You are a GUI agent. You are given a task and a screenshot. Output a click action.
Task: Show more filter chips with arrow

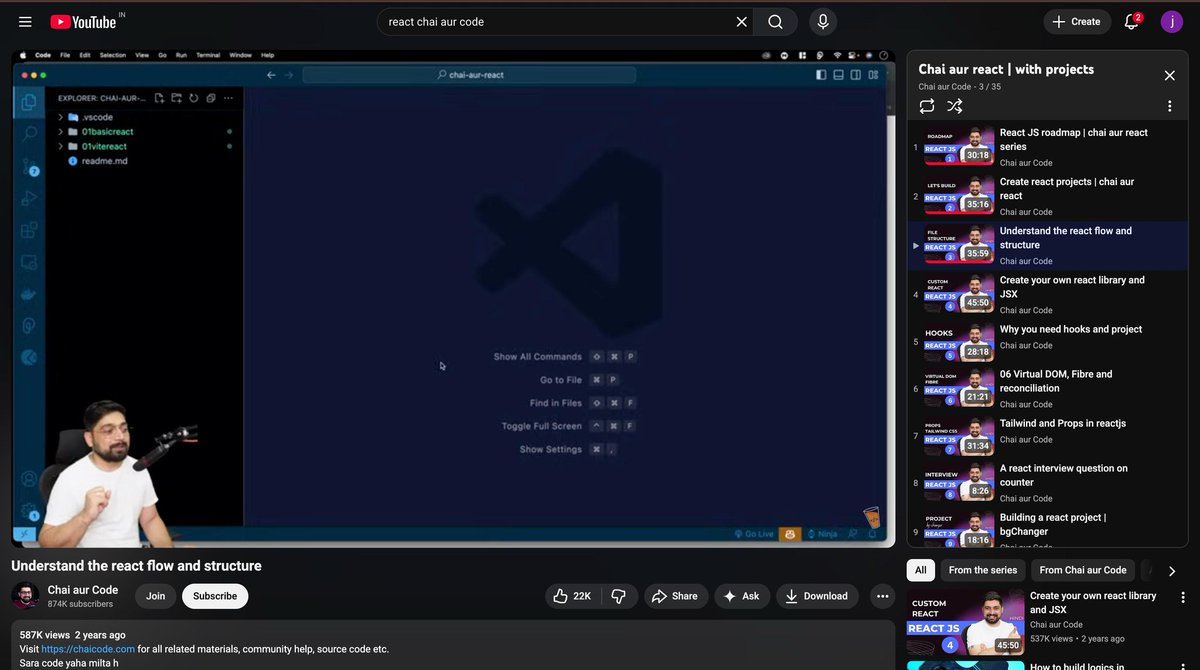click(1172, 571)
